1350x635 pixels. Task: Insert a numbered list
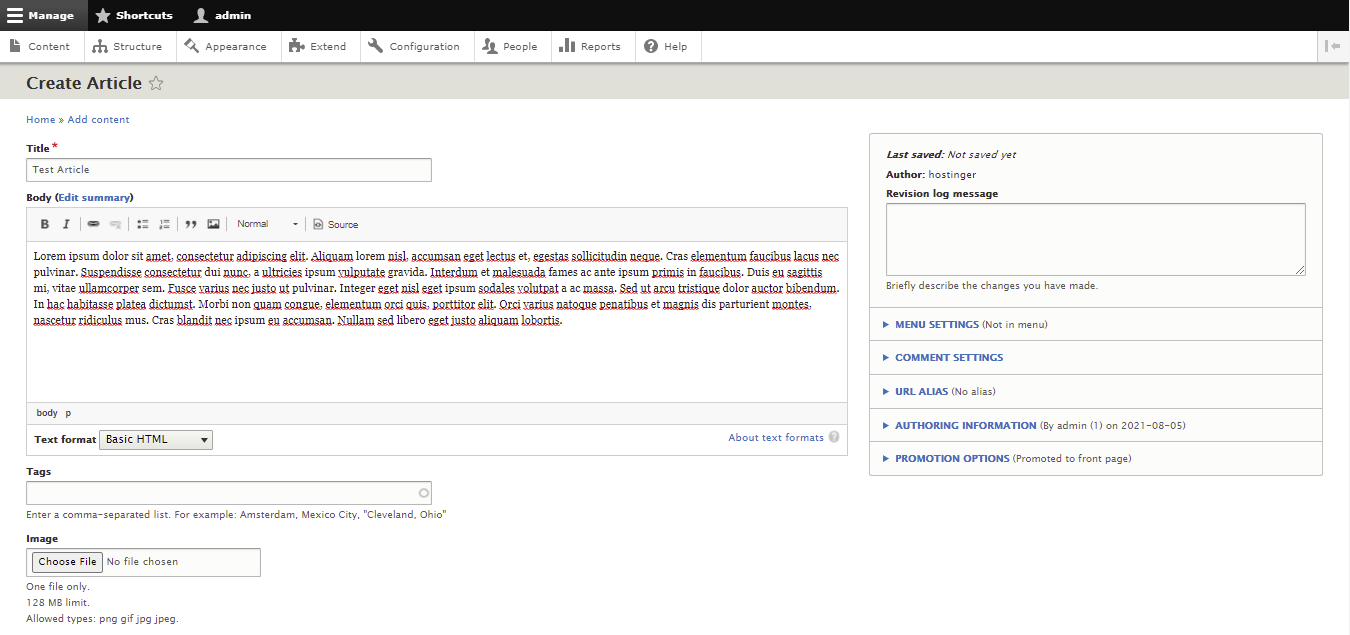click(x=165, y=224)
